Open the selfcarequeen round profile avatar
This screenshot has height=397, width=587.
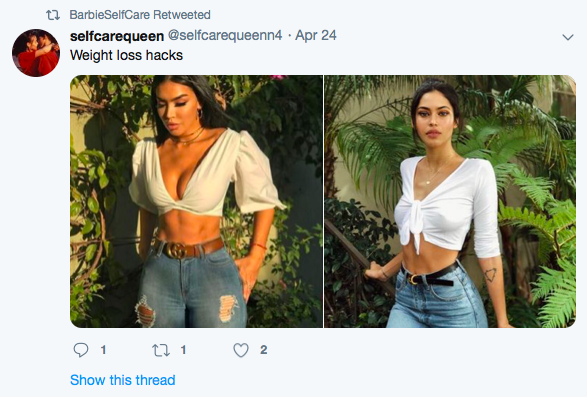coord(36,53)
